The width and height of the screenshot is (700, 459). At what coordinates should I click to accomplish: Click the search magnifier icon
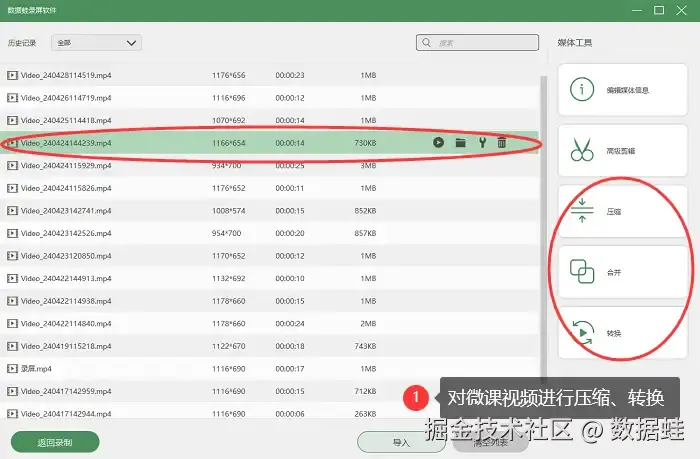point(426,42)
